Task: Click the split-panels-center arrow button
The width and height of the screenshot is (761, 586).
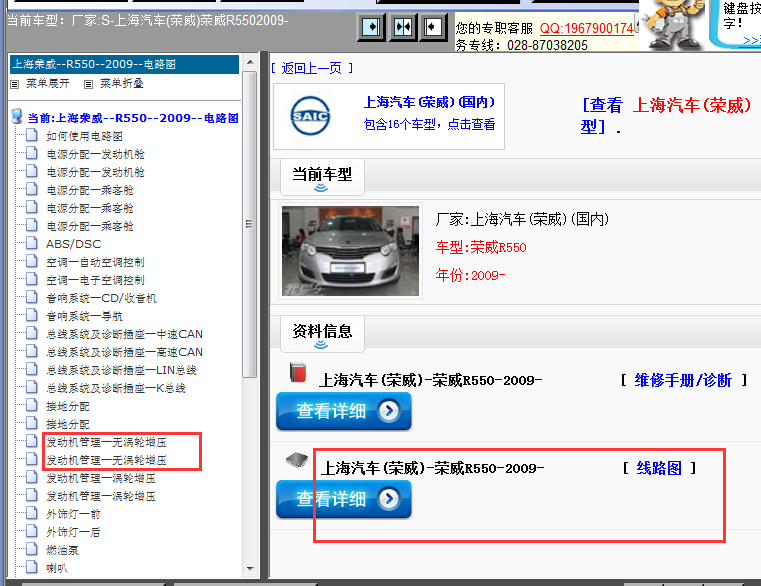Action: pyautogui.click(x=403, y=27)
